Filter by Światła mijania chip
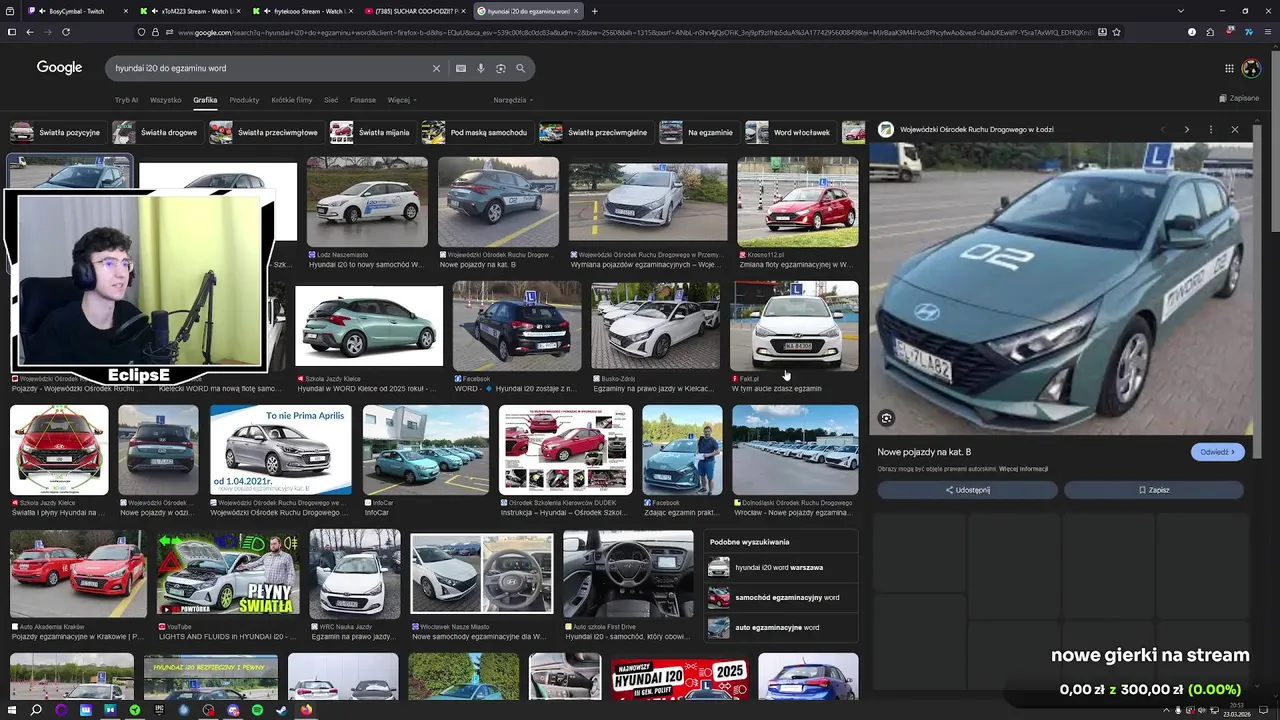The image size is (1280, 720). click(x=372, y=132)
